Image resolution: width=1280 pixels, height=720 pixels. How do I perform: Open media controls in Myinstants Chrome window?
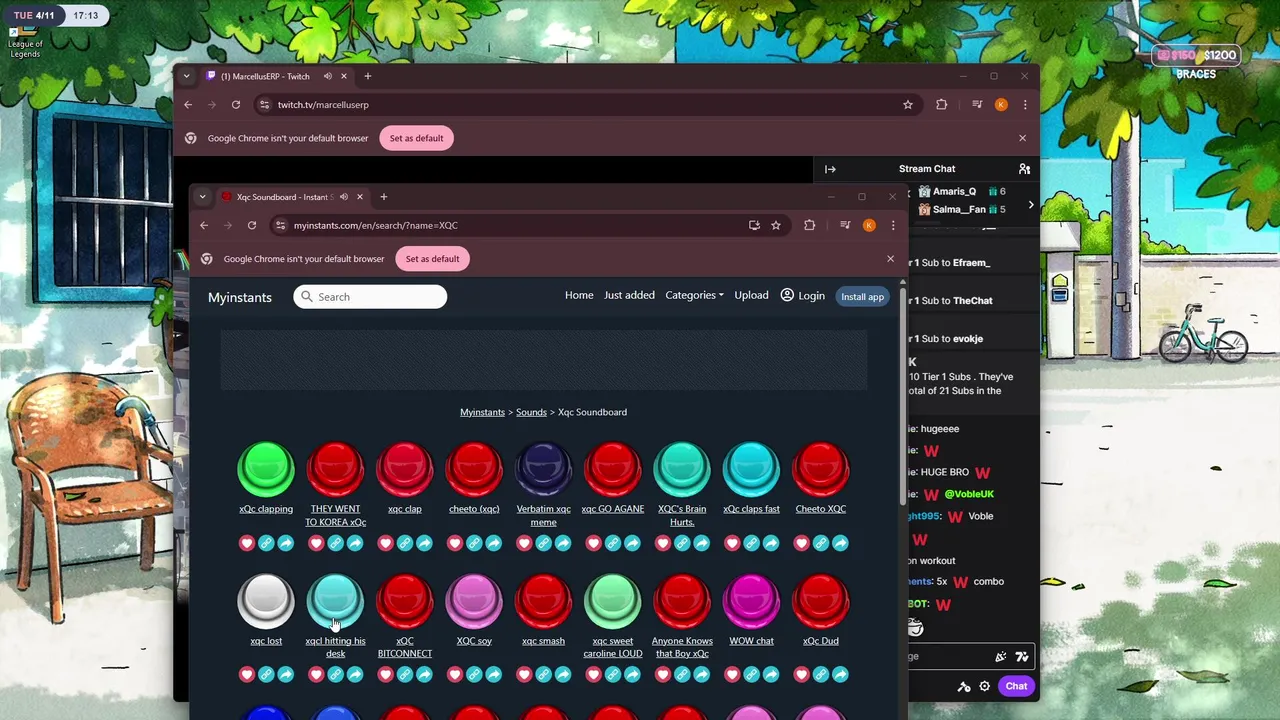click(x=845, y=225)
